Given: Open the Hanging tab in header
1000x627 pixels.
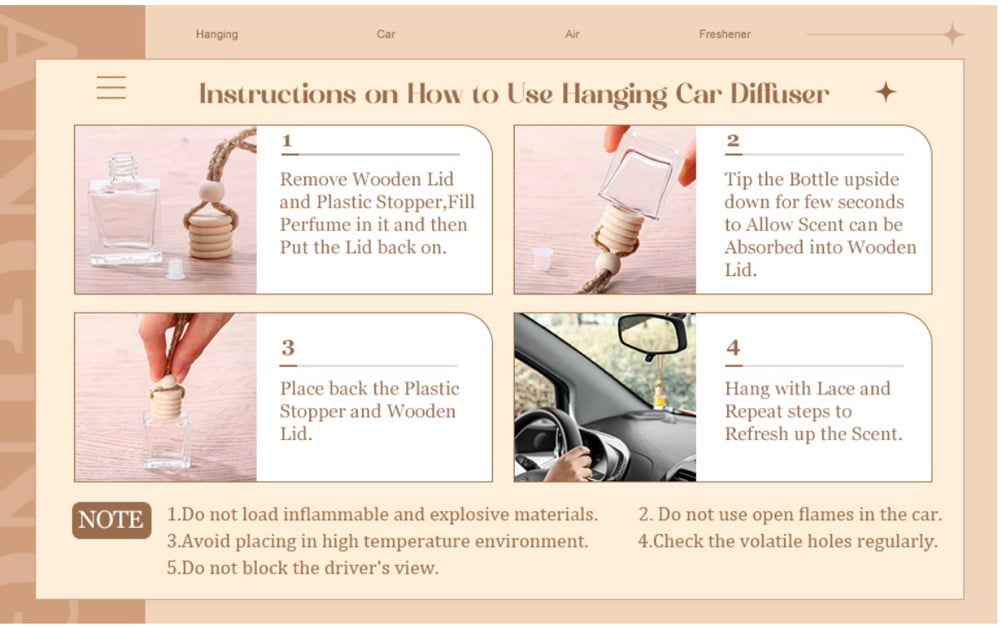Looking at the screenshot, I should point(217,34).
